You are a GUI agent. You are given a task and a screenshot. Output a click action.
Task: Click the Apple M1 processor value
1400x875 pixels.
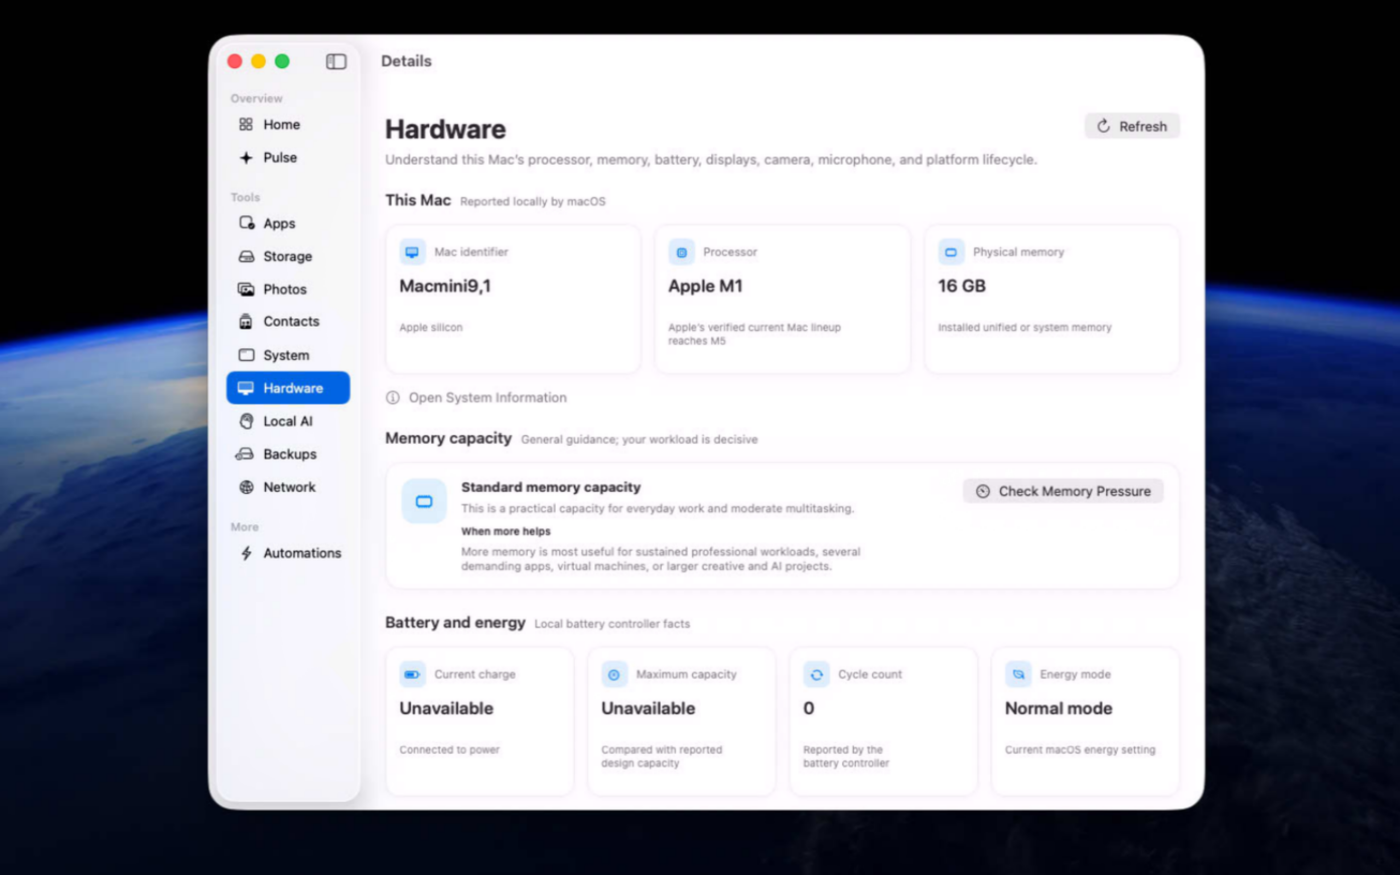click(705, 286)
